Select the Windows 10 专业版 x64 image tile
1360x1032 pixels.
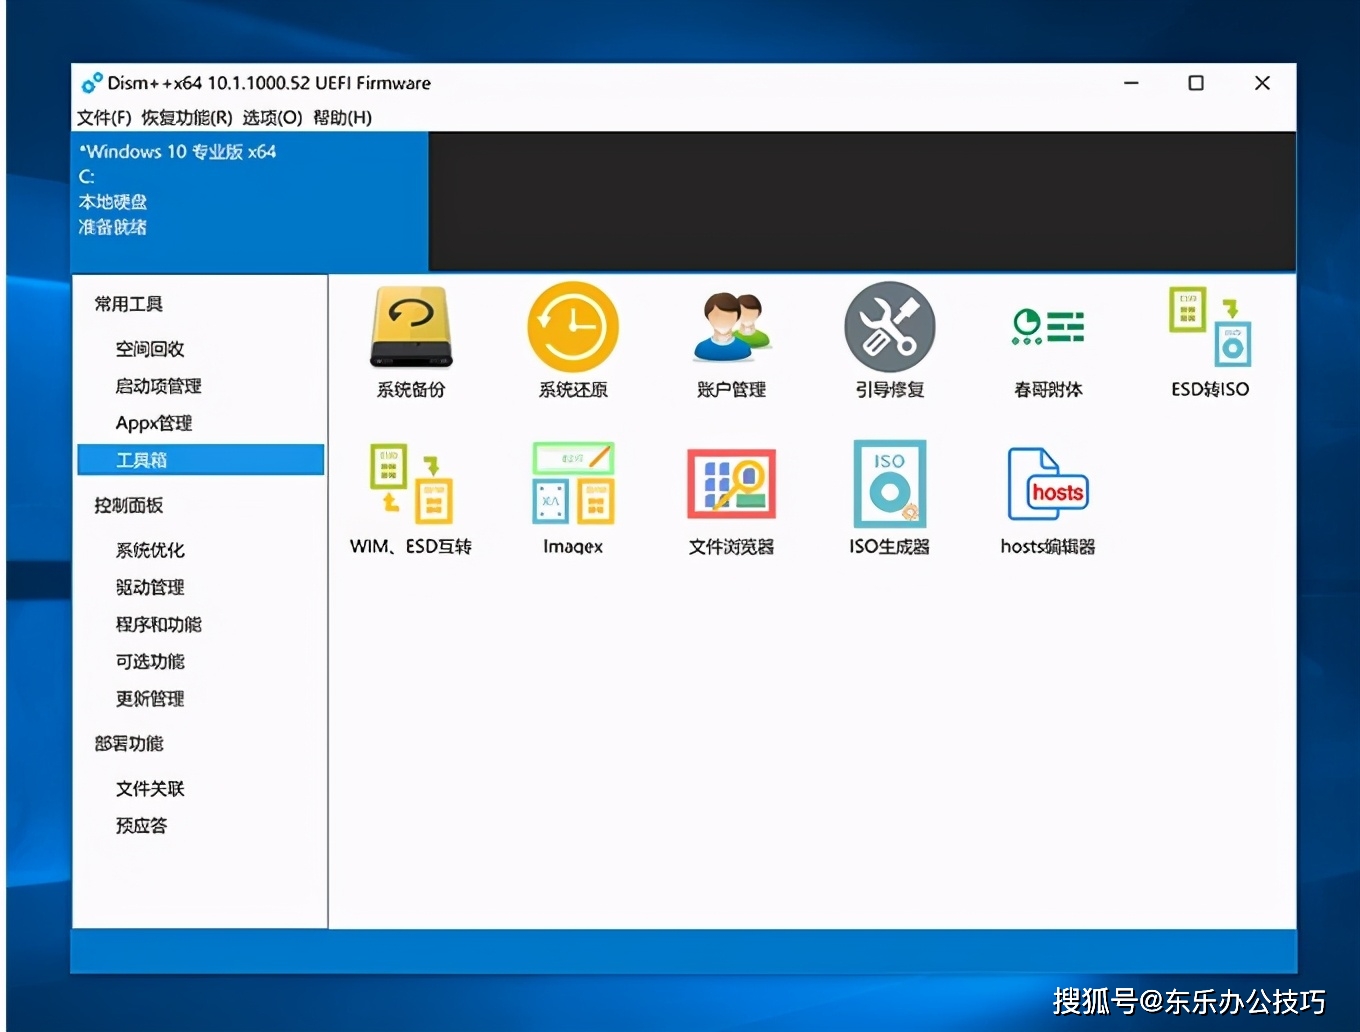250,202
